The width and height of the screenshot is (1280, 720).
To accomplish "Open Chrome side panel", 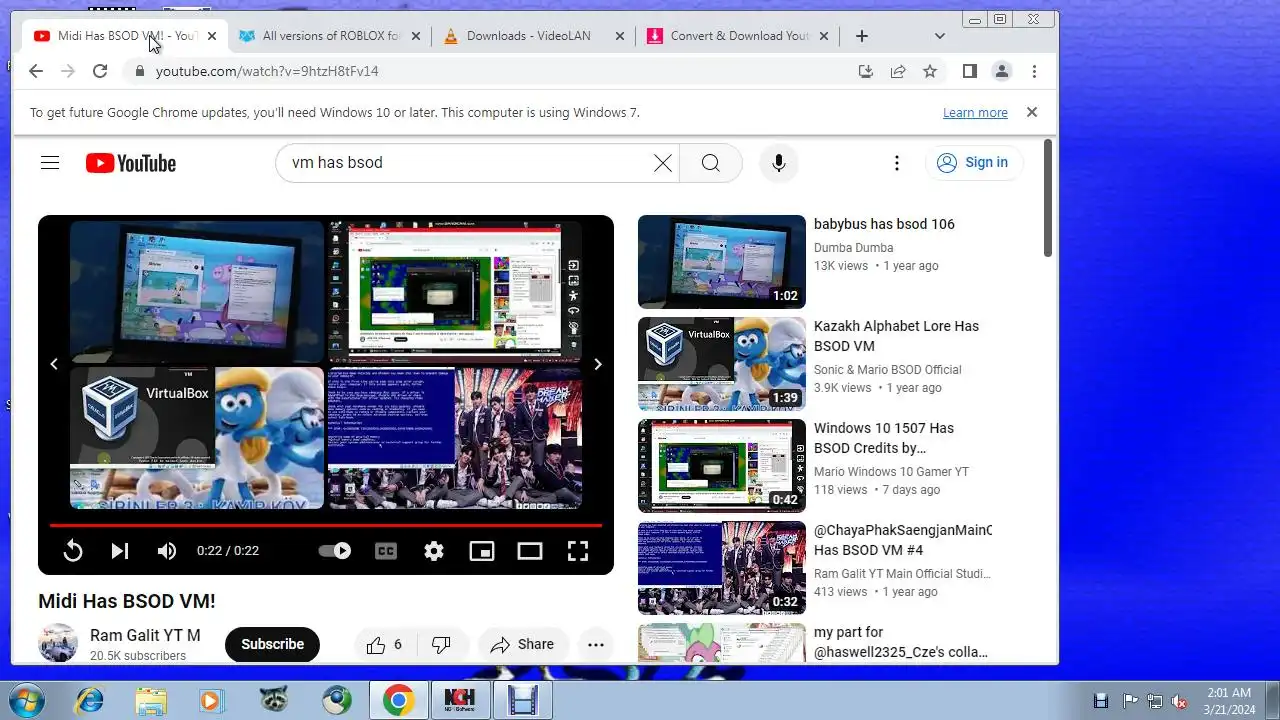I will 969,71.
